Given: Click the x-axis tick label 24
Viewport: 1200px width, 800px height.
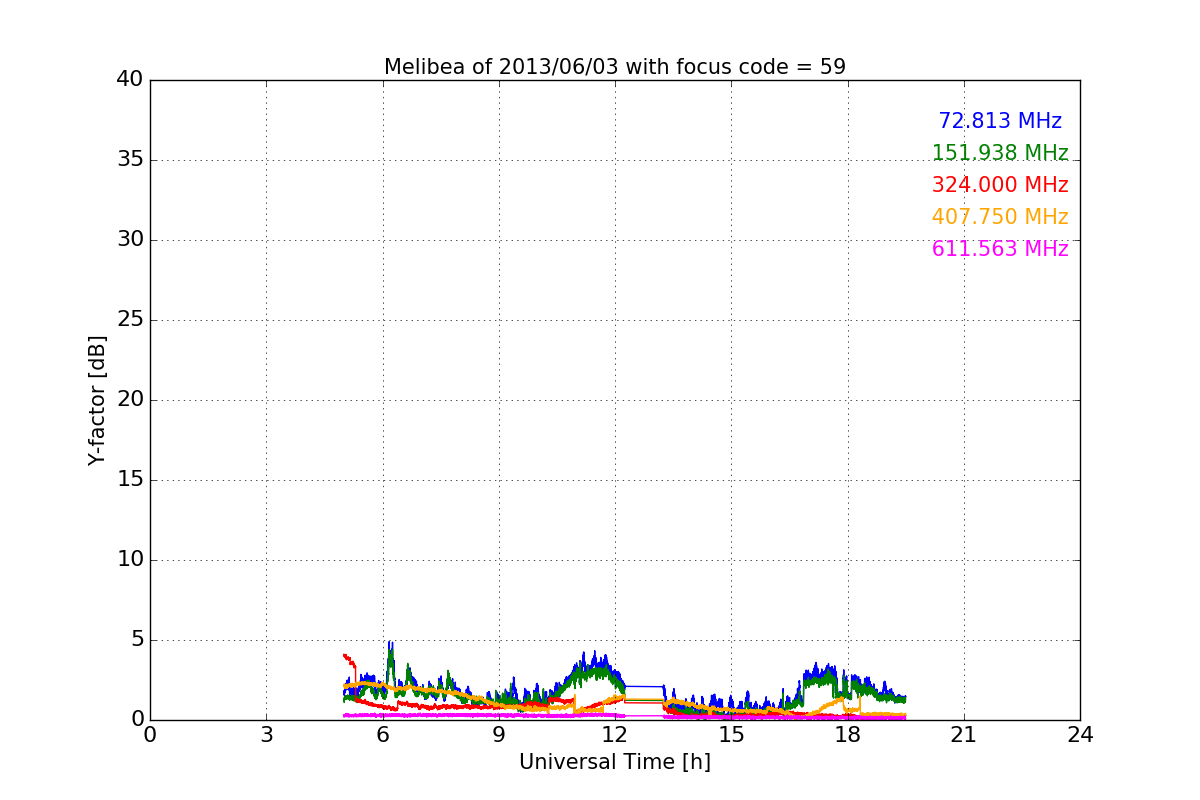Looking at the screenshot, I should click(x=1080, y=734).
